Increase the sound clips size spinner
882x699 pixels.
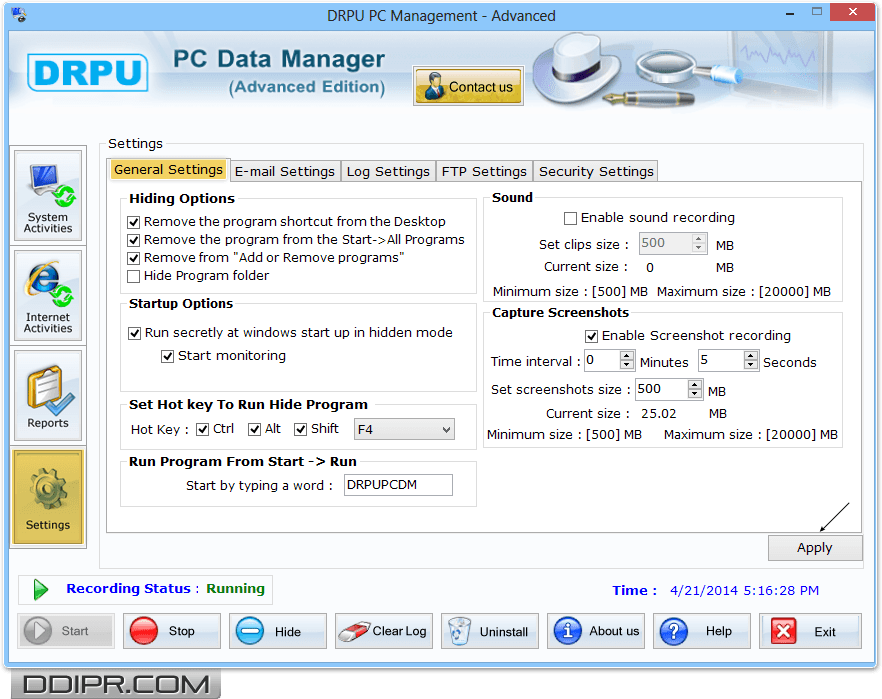699,238
